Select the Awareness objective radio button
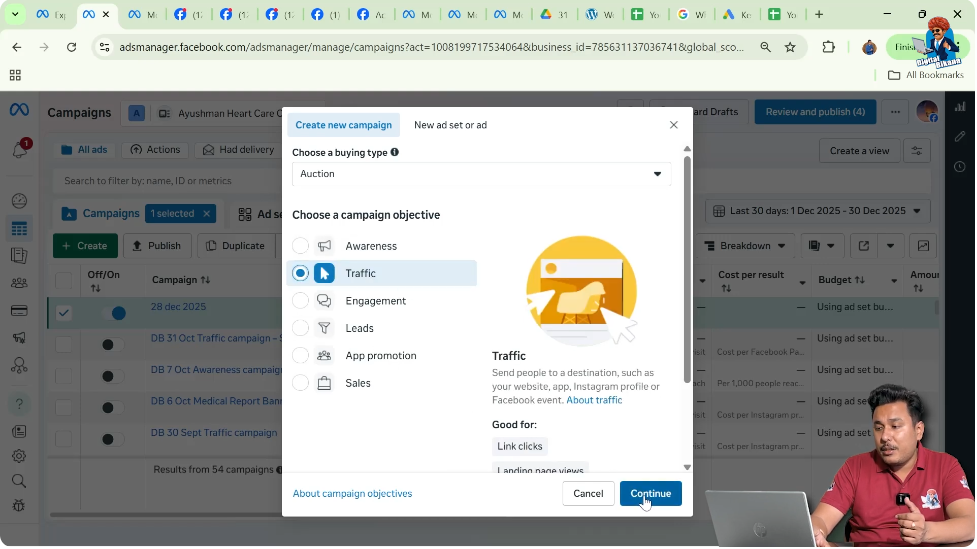 tap(301, 246)
